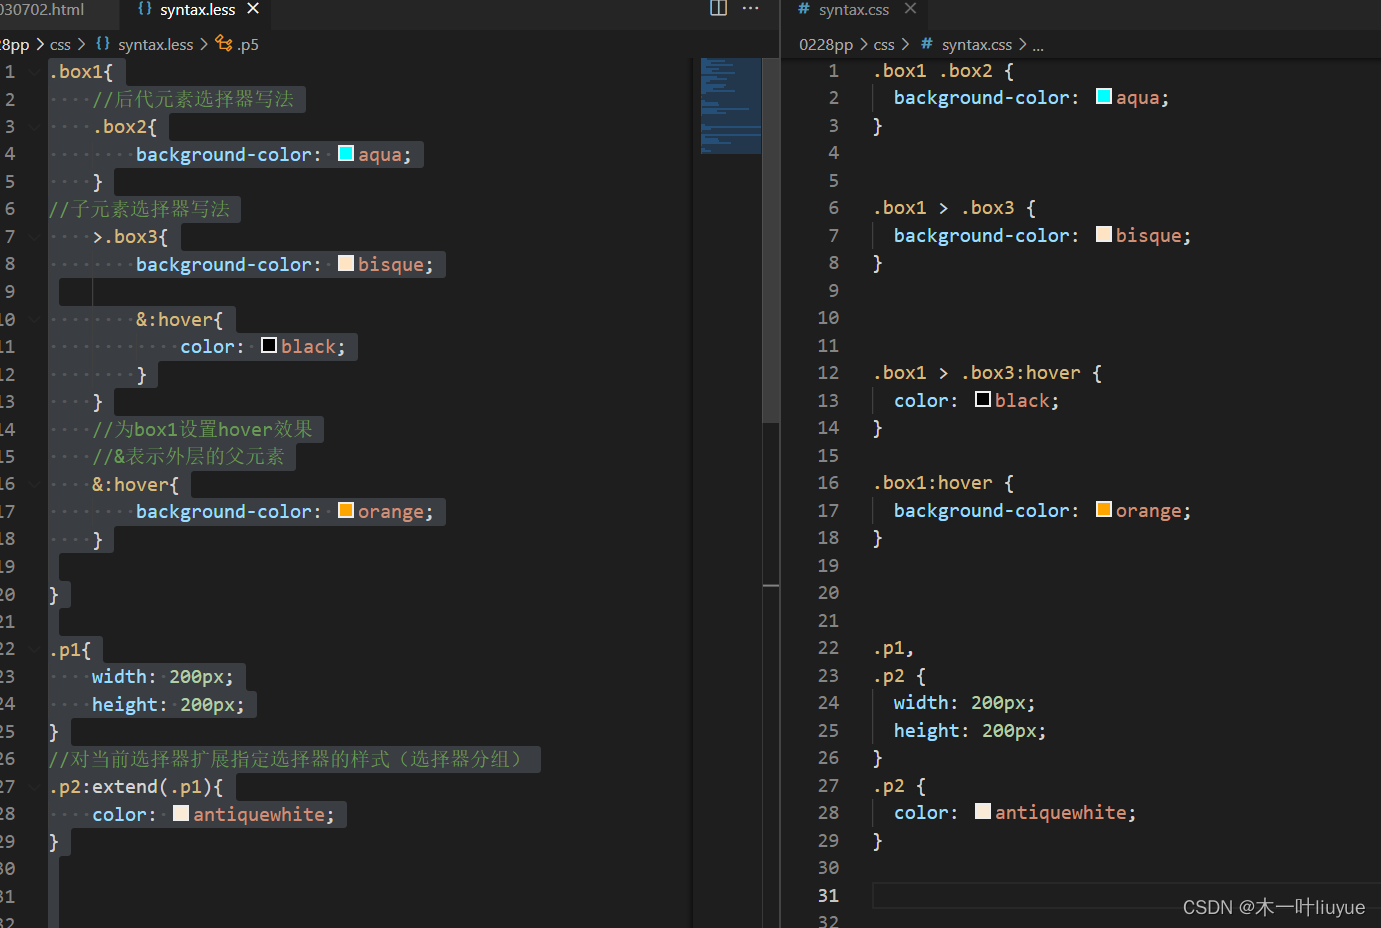Image resolution: width=1381 pixels, height=928 pixels.
Task: Fold the >.box3 block at line 7
Action: click(x=35, y=237)
